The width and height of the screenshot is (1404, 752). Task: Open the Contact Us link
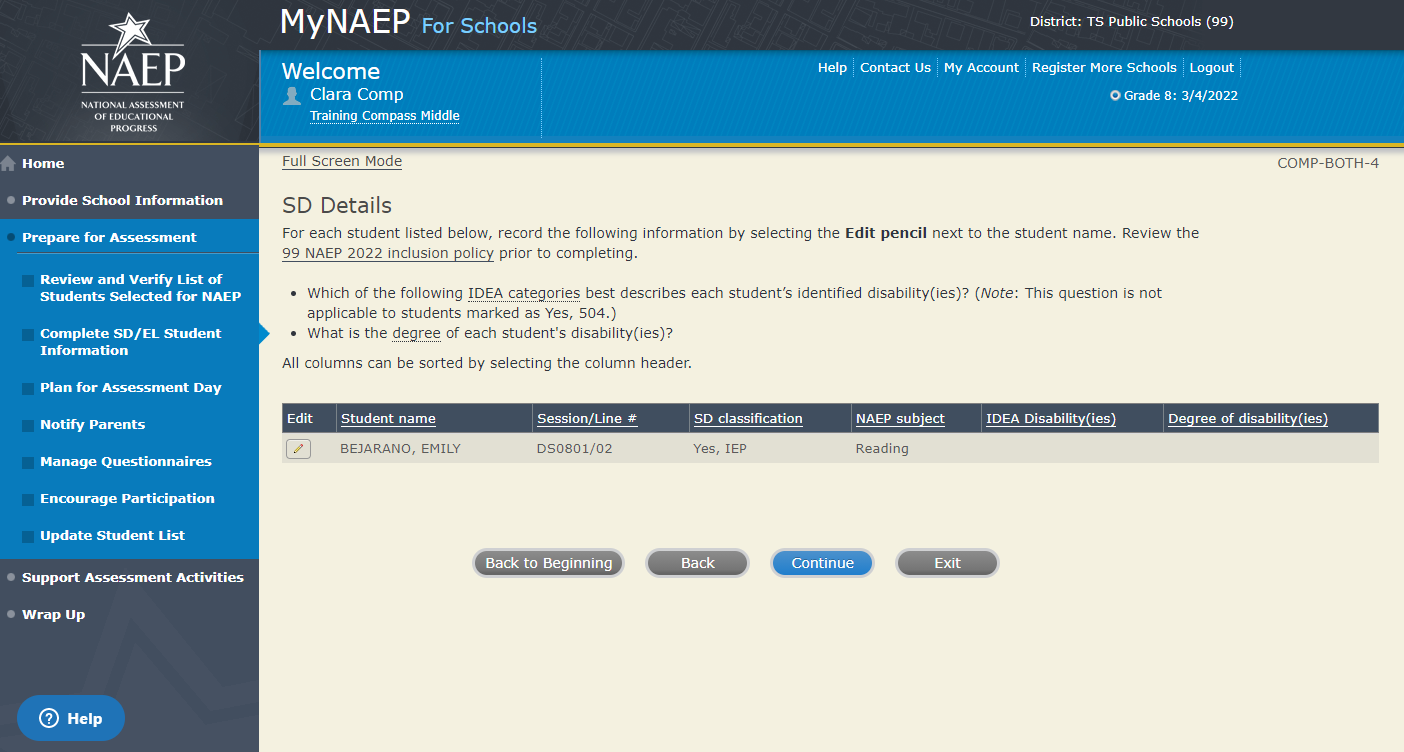coord(895,68)
